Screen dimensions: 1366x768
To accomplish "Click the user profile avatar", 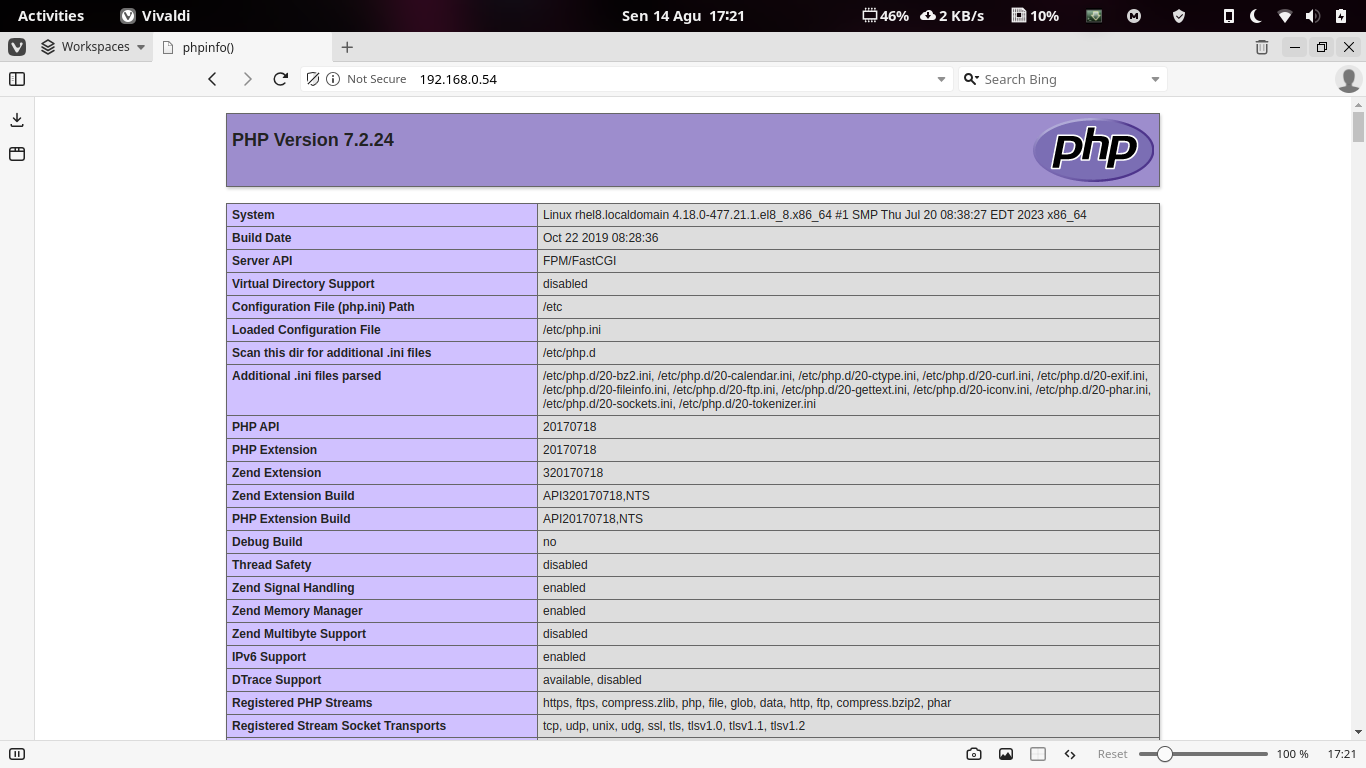I will 1347,79.
